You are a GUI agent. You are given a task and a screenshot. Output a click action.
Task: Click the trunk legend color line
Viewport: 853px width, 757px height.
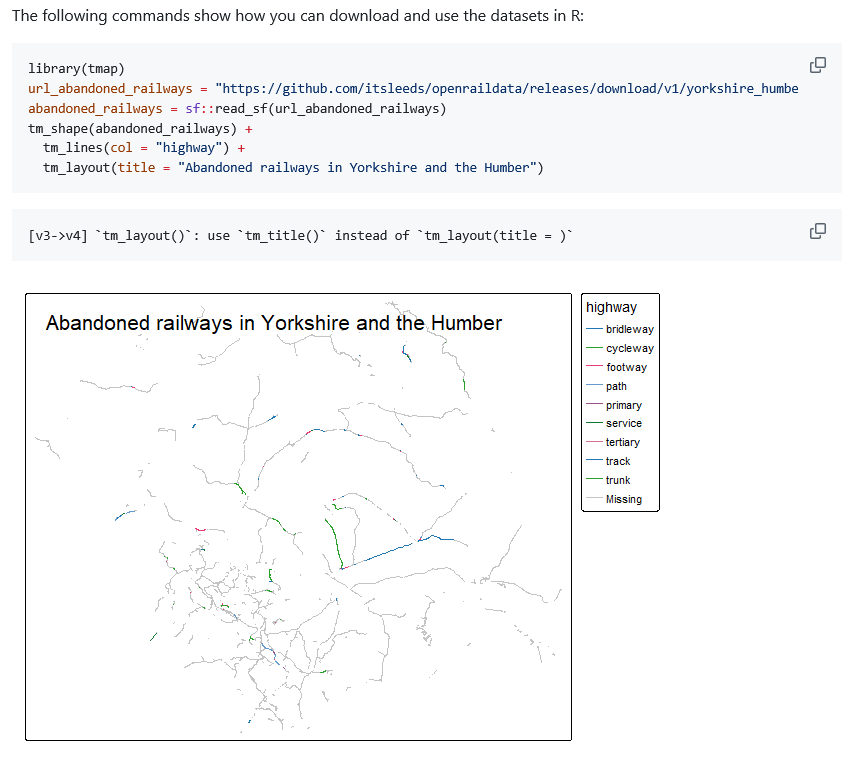pos(594,480)
